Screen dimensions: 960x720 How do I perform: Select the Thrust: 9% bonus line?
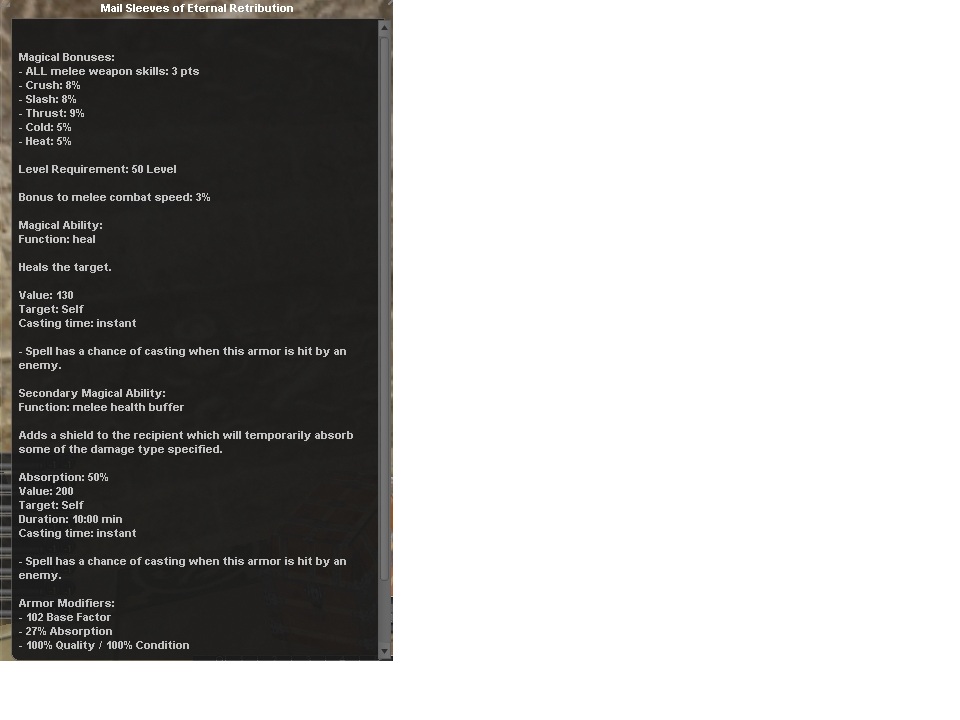click(x=51, y=113)
